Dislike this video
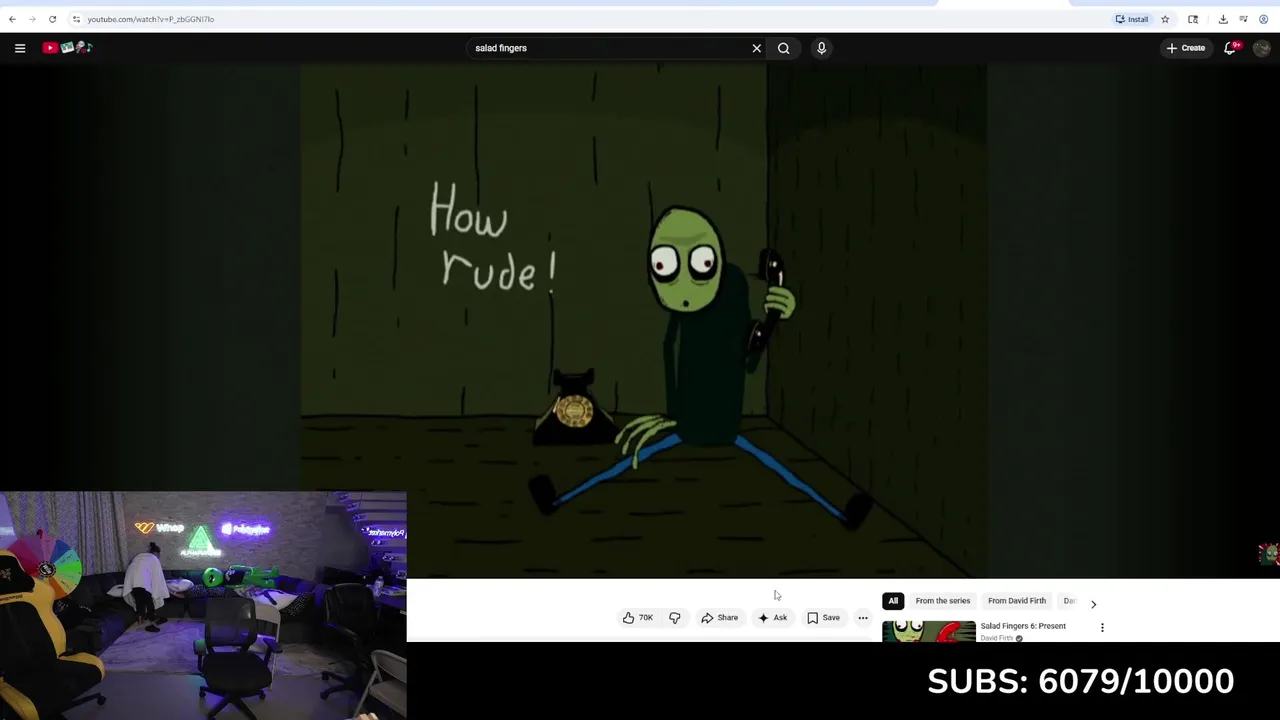Viewport: 1280px width, 720px height. point(675,618)
